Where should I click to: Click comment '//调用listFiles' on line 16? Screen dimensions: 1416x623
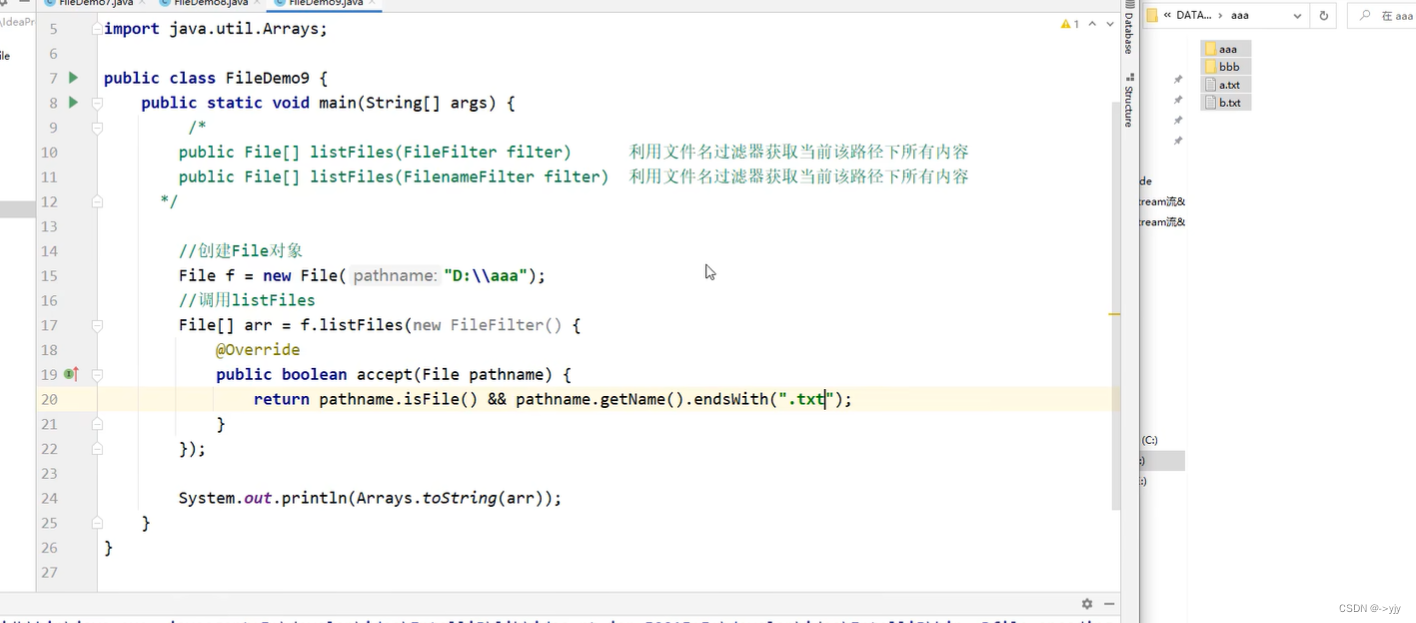coord(247,300)
